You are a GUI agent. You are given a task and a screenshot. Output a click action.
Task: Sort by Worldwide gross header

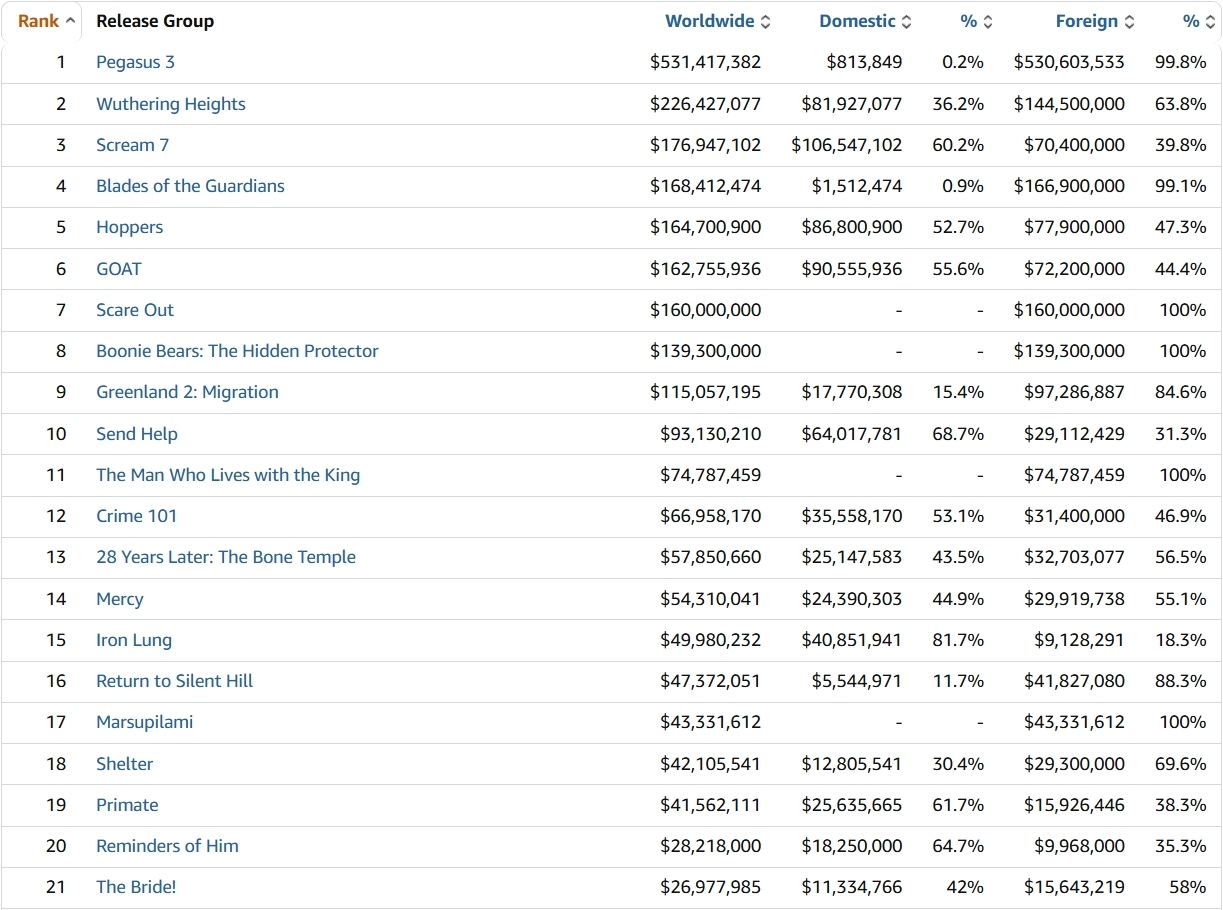tap(711, 21)
